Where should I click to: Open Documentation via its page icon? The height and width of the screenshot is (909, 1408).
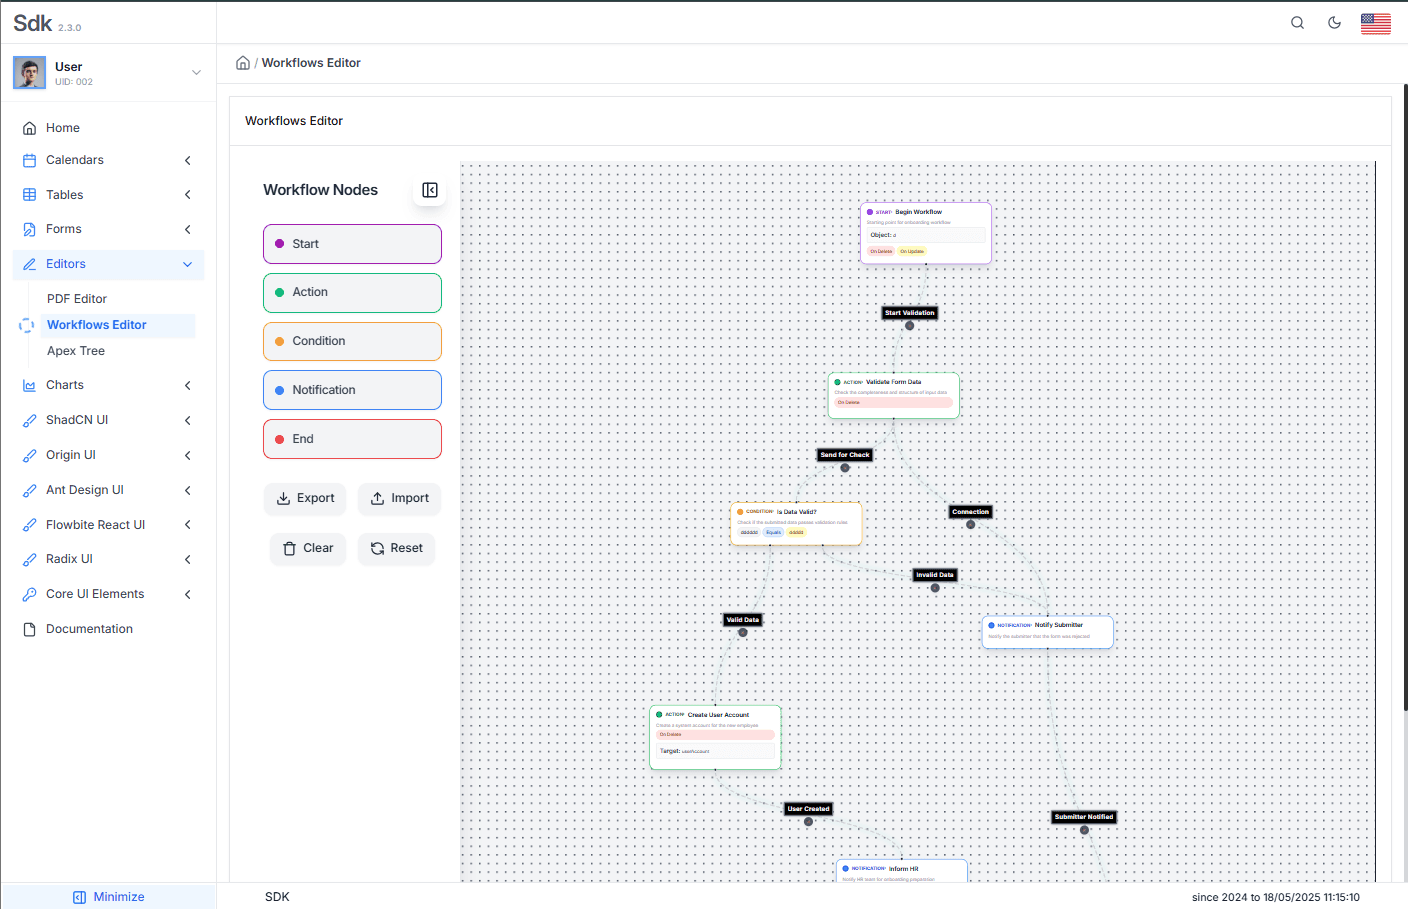click(28, 628)
